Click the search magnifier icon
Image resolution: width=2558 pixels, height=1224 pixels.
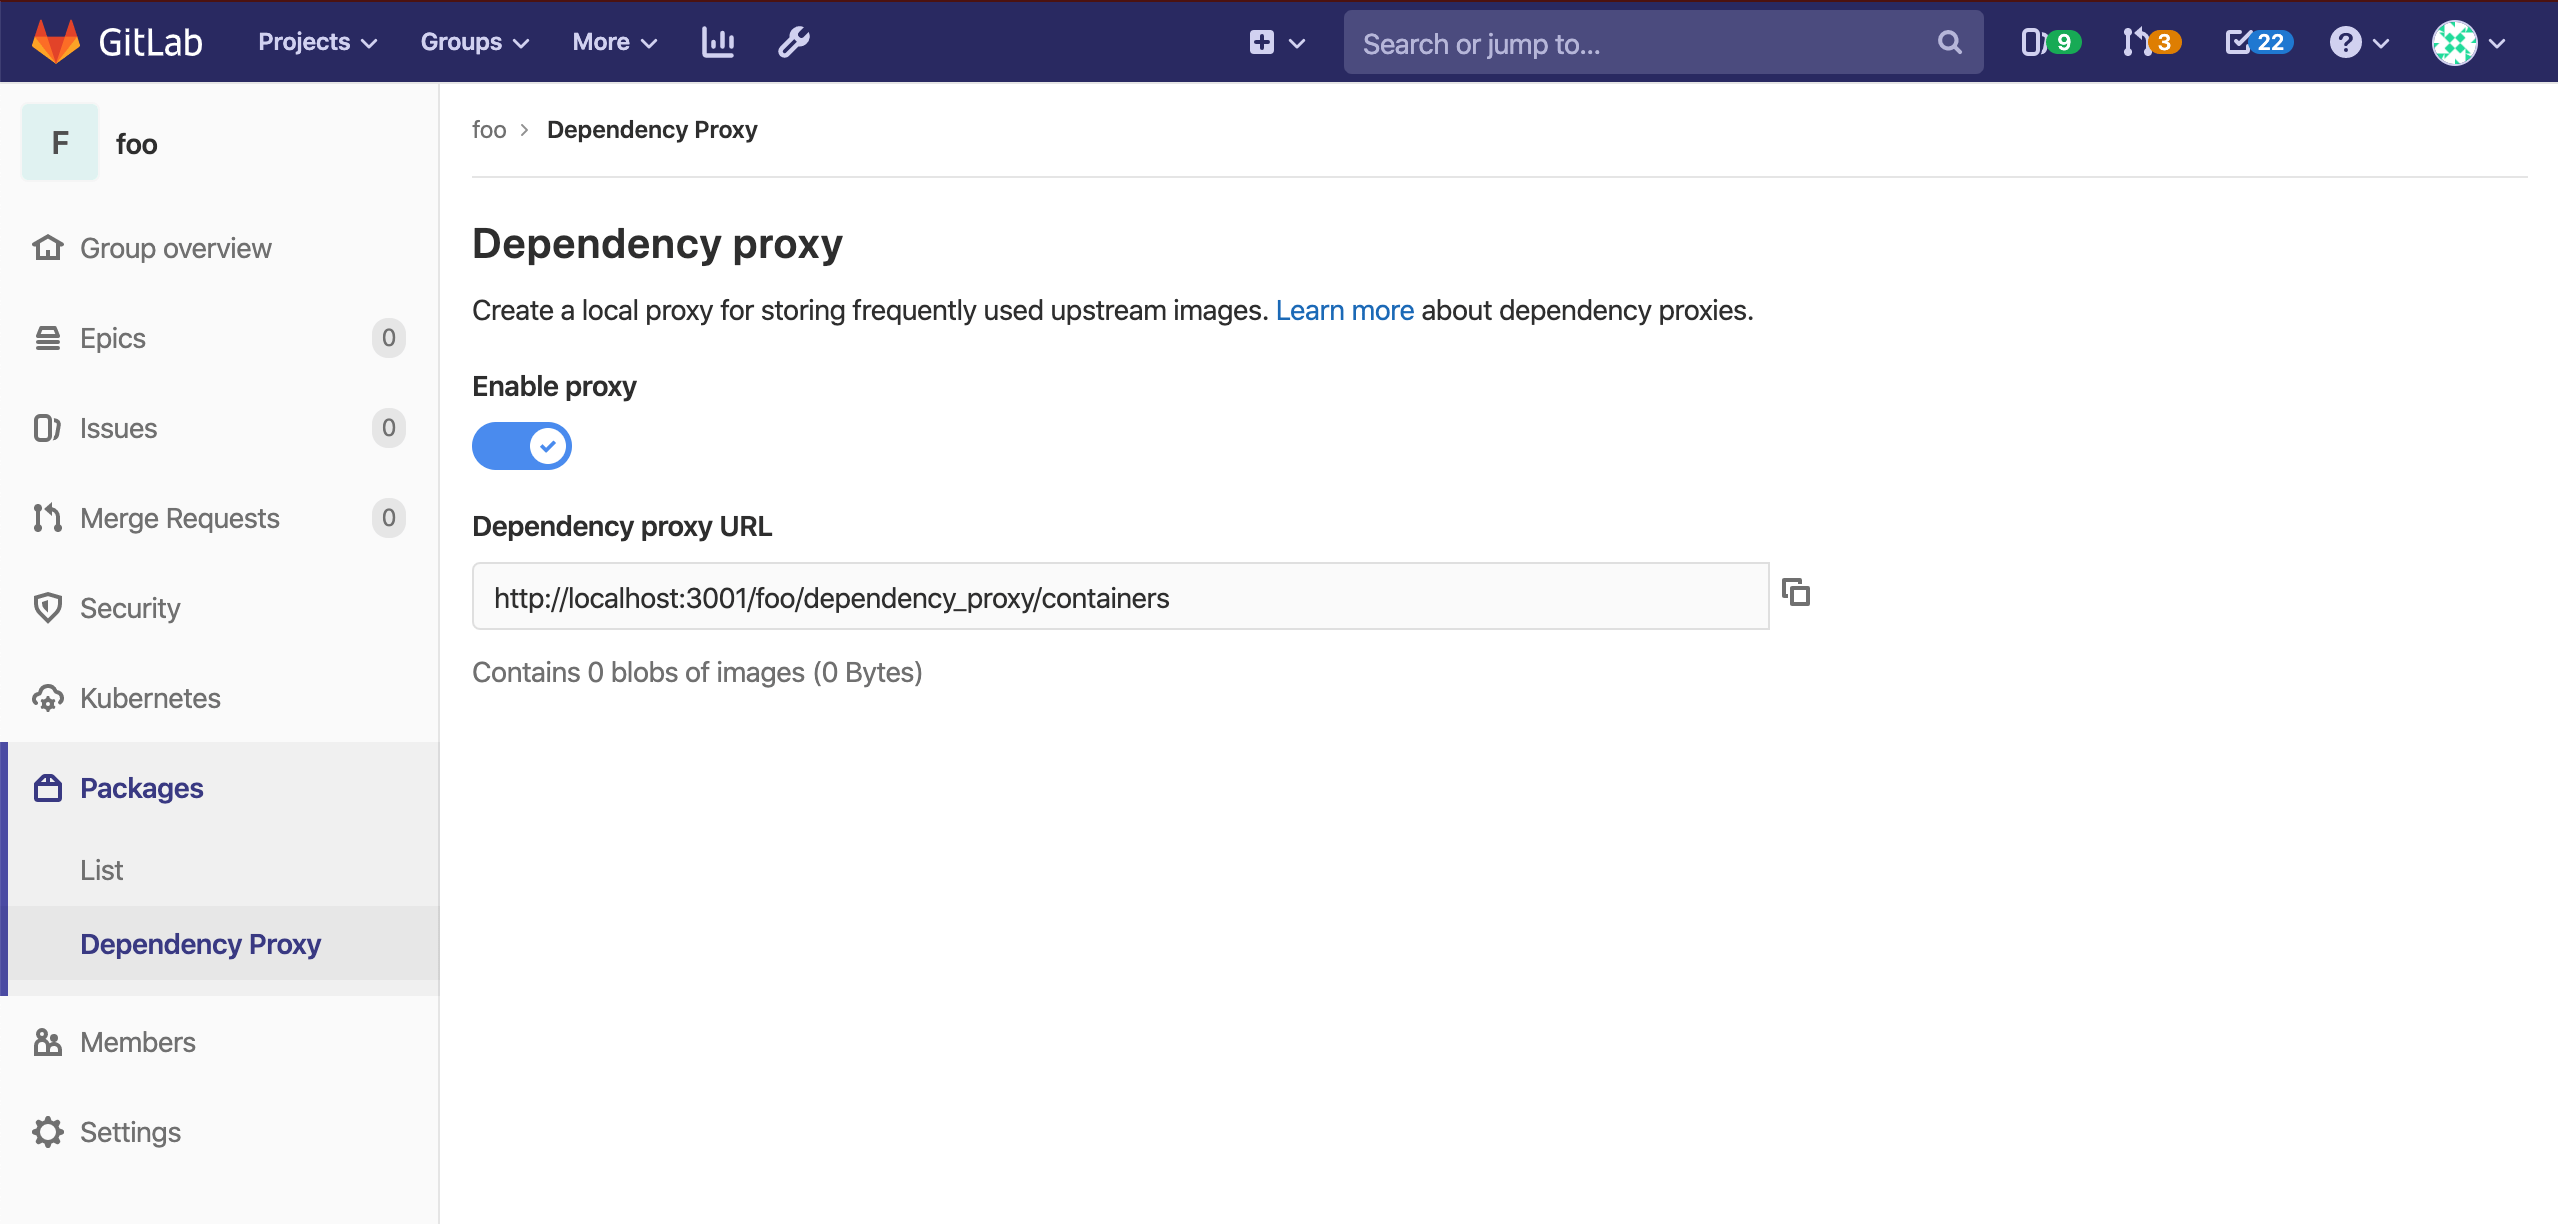(x=1950, y=42)
